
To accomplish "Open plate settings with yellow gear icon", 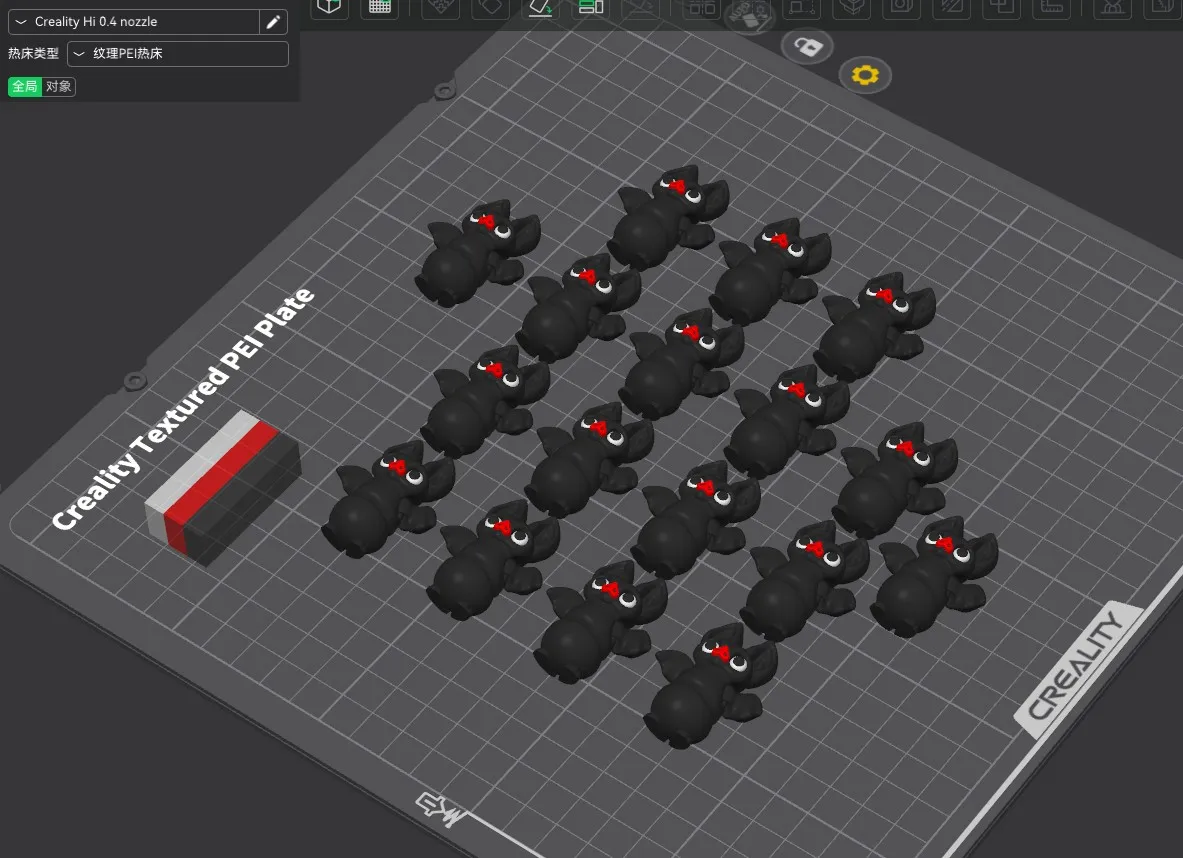I will [865, 75].
